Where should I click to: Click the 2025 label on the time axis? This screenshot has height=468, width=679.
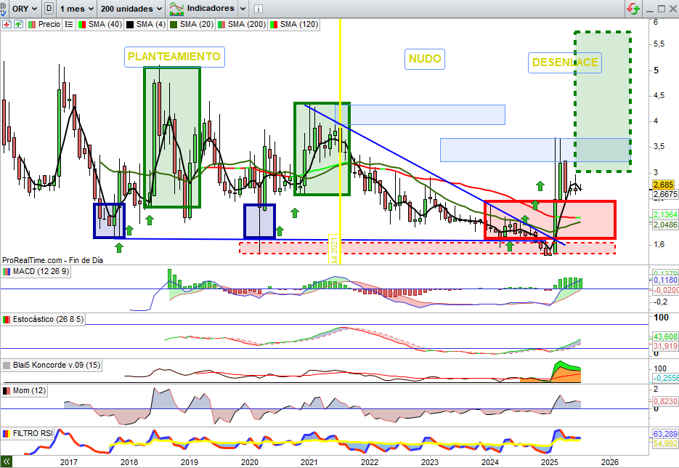(x=550, y=462)
